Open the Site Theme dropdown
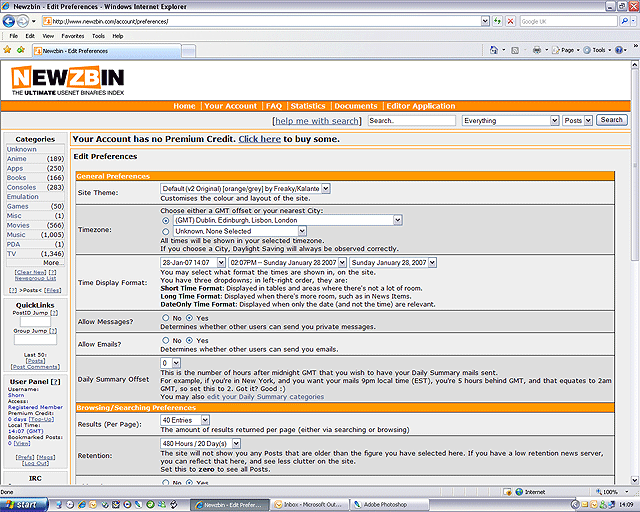The image size is (640, 512). coord(245,189)
